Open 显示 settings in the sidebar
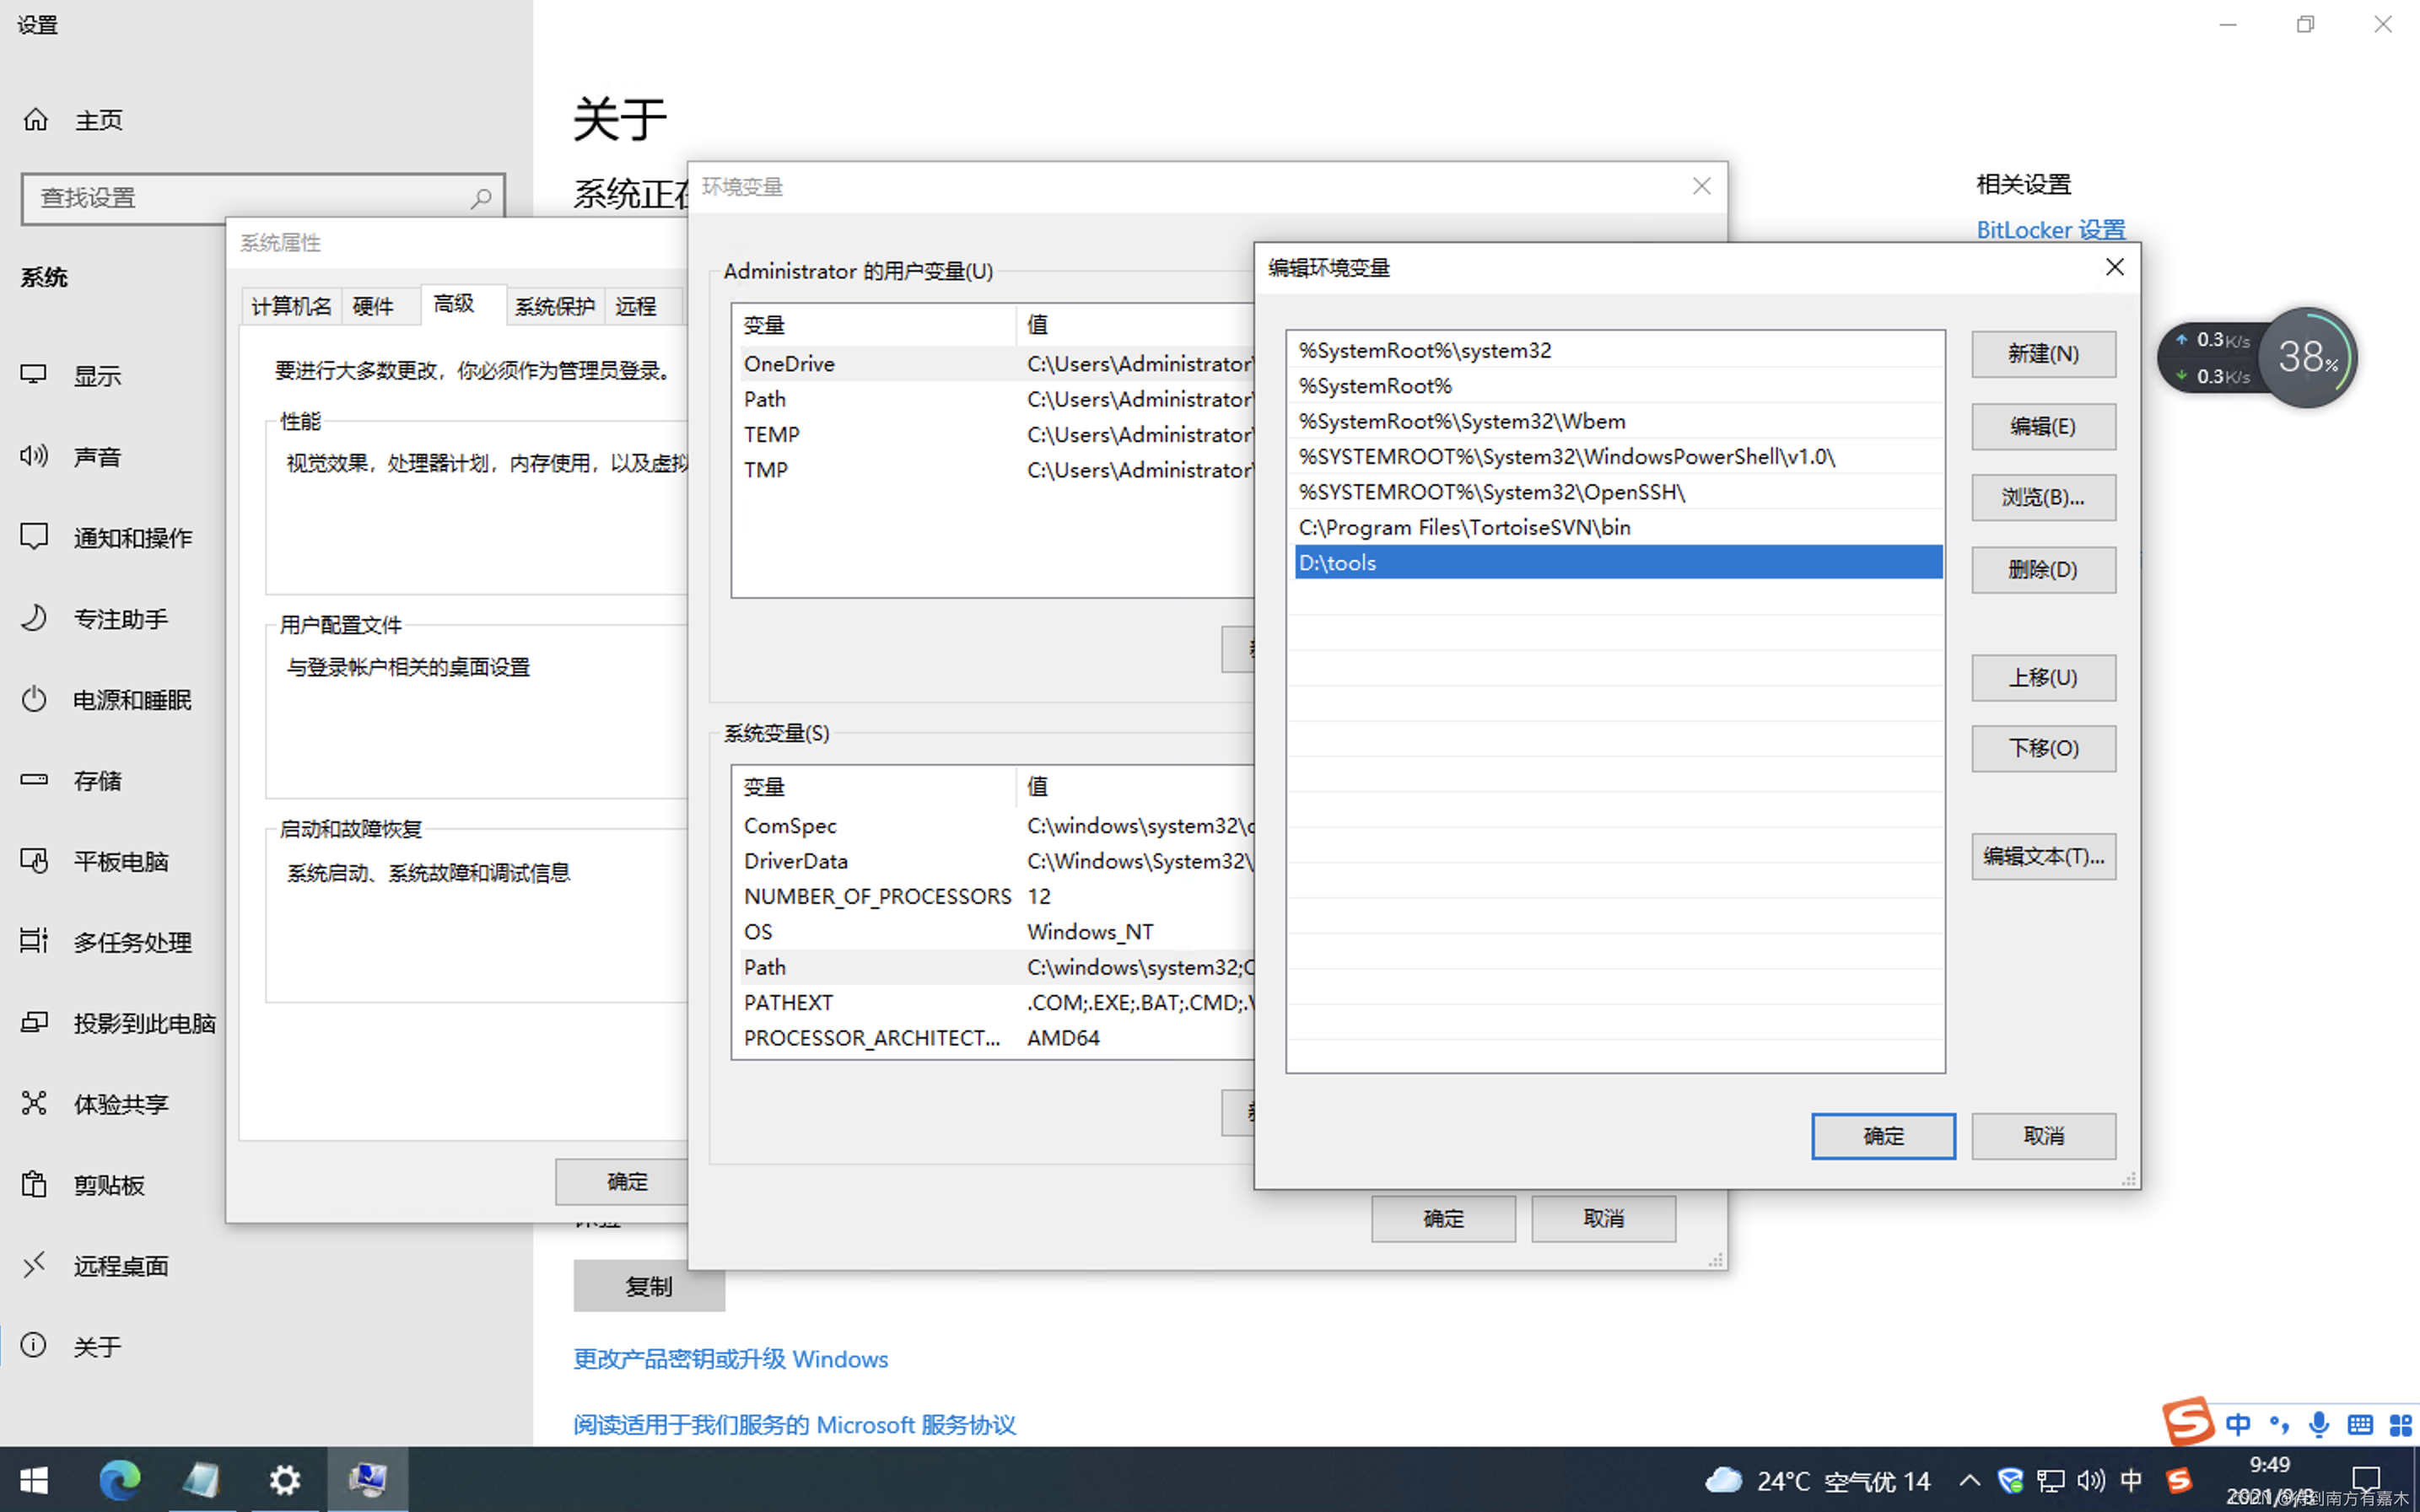The image size is (2420, 1512). (97, 375)
